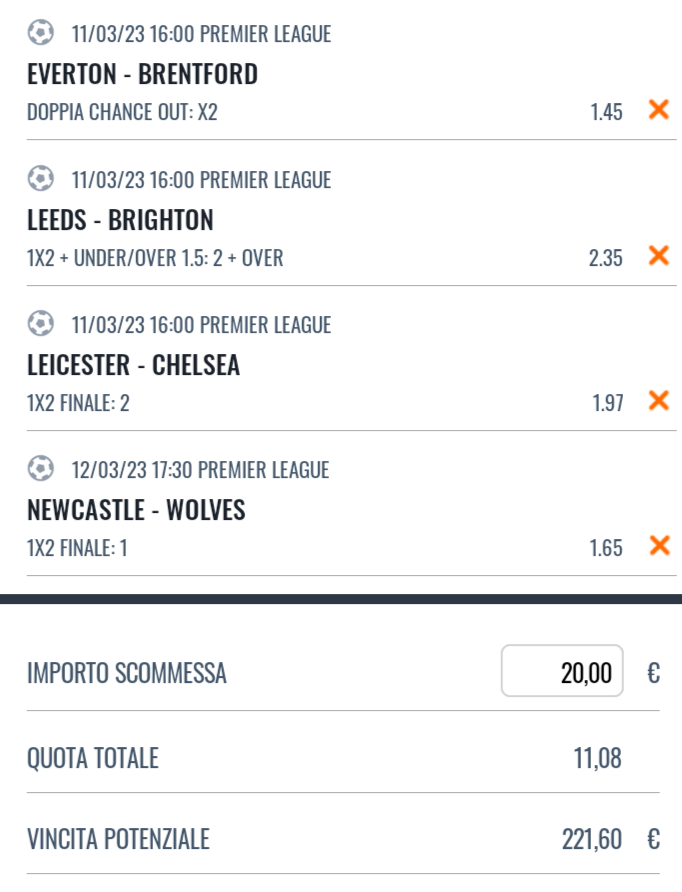682x892 pixels.
Task: Click the 1.65 odds for Newcastle win
Action: (606, 548)
